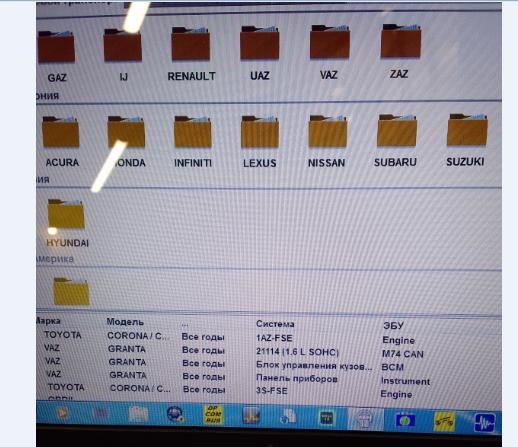Image resolution: width=518 pixels, height=447 pixels.
Task: Sort the table by the Модель column
Action: pos(125,322)
